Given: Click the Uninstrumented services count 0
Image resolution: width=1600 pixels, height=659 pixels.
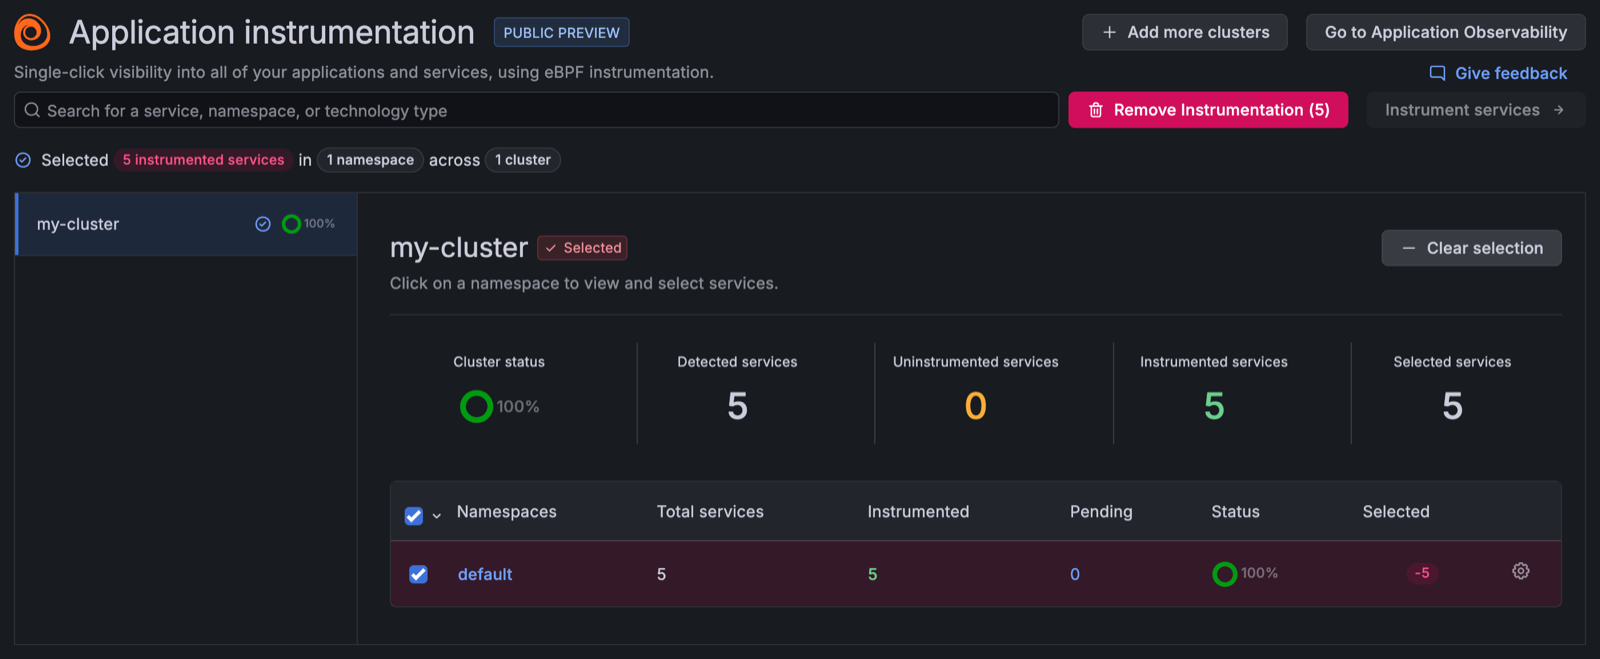Looking at the screenshot, I should (x=976, y=406).
